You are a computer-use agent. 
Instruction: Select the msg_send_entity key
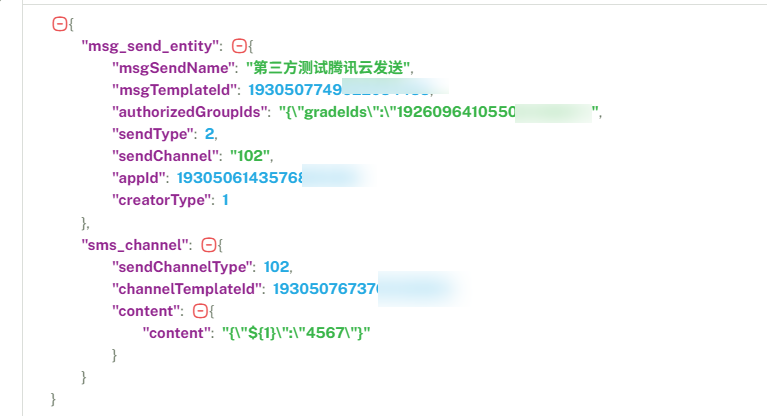[150, 46]
